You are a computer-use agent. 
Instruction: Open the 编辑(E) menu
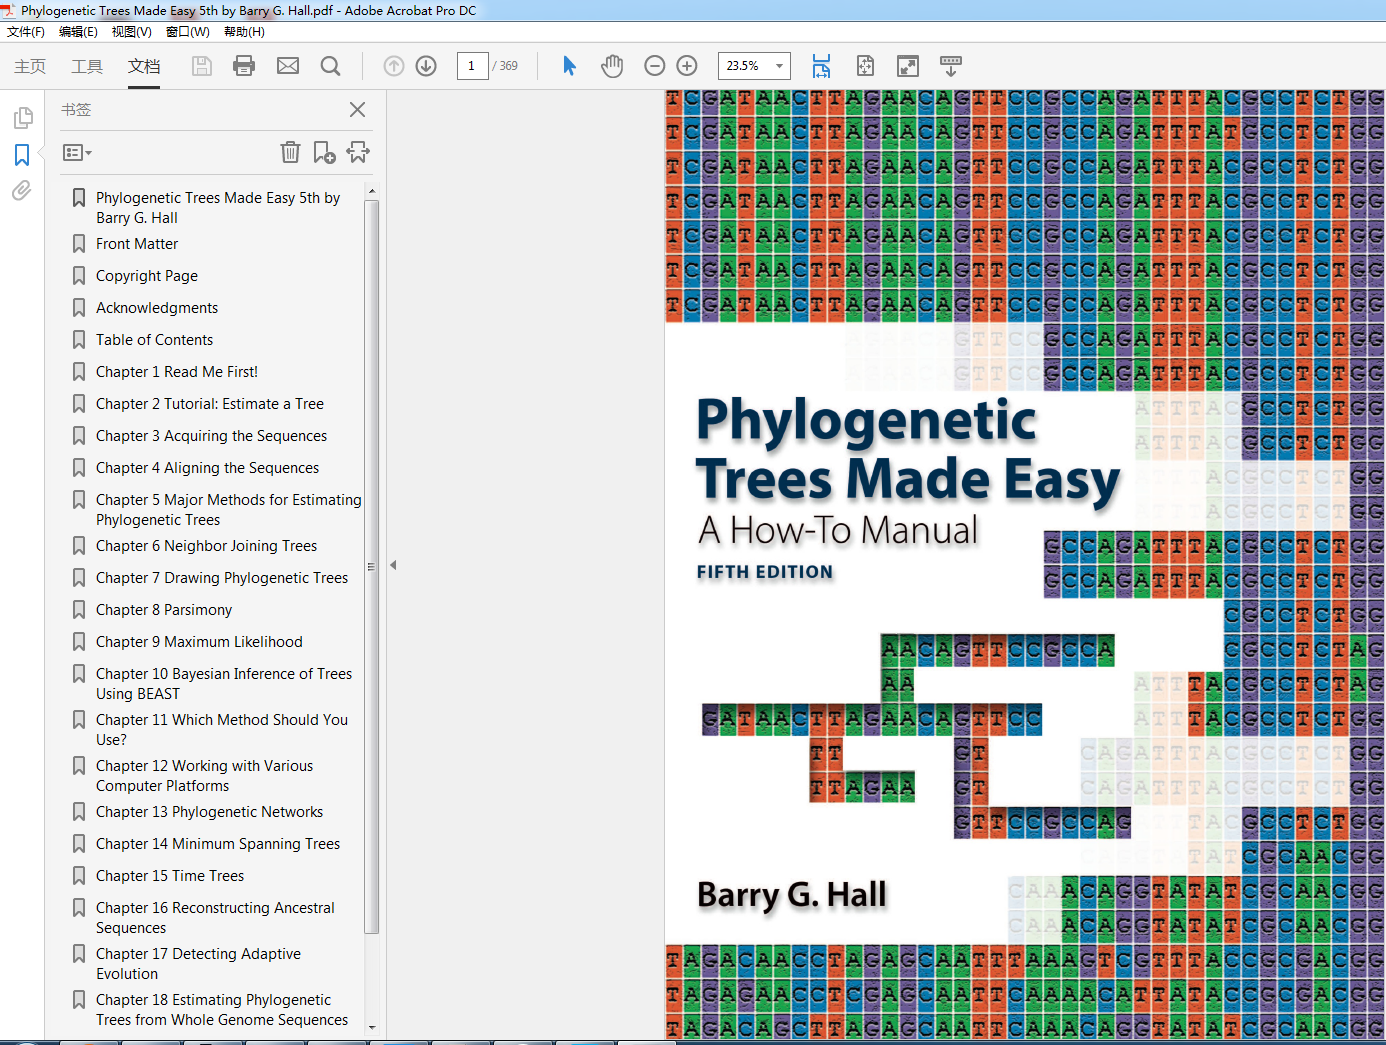[x=78, y=32]
